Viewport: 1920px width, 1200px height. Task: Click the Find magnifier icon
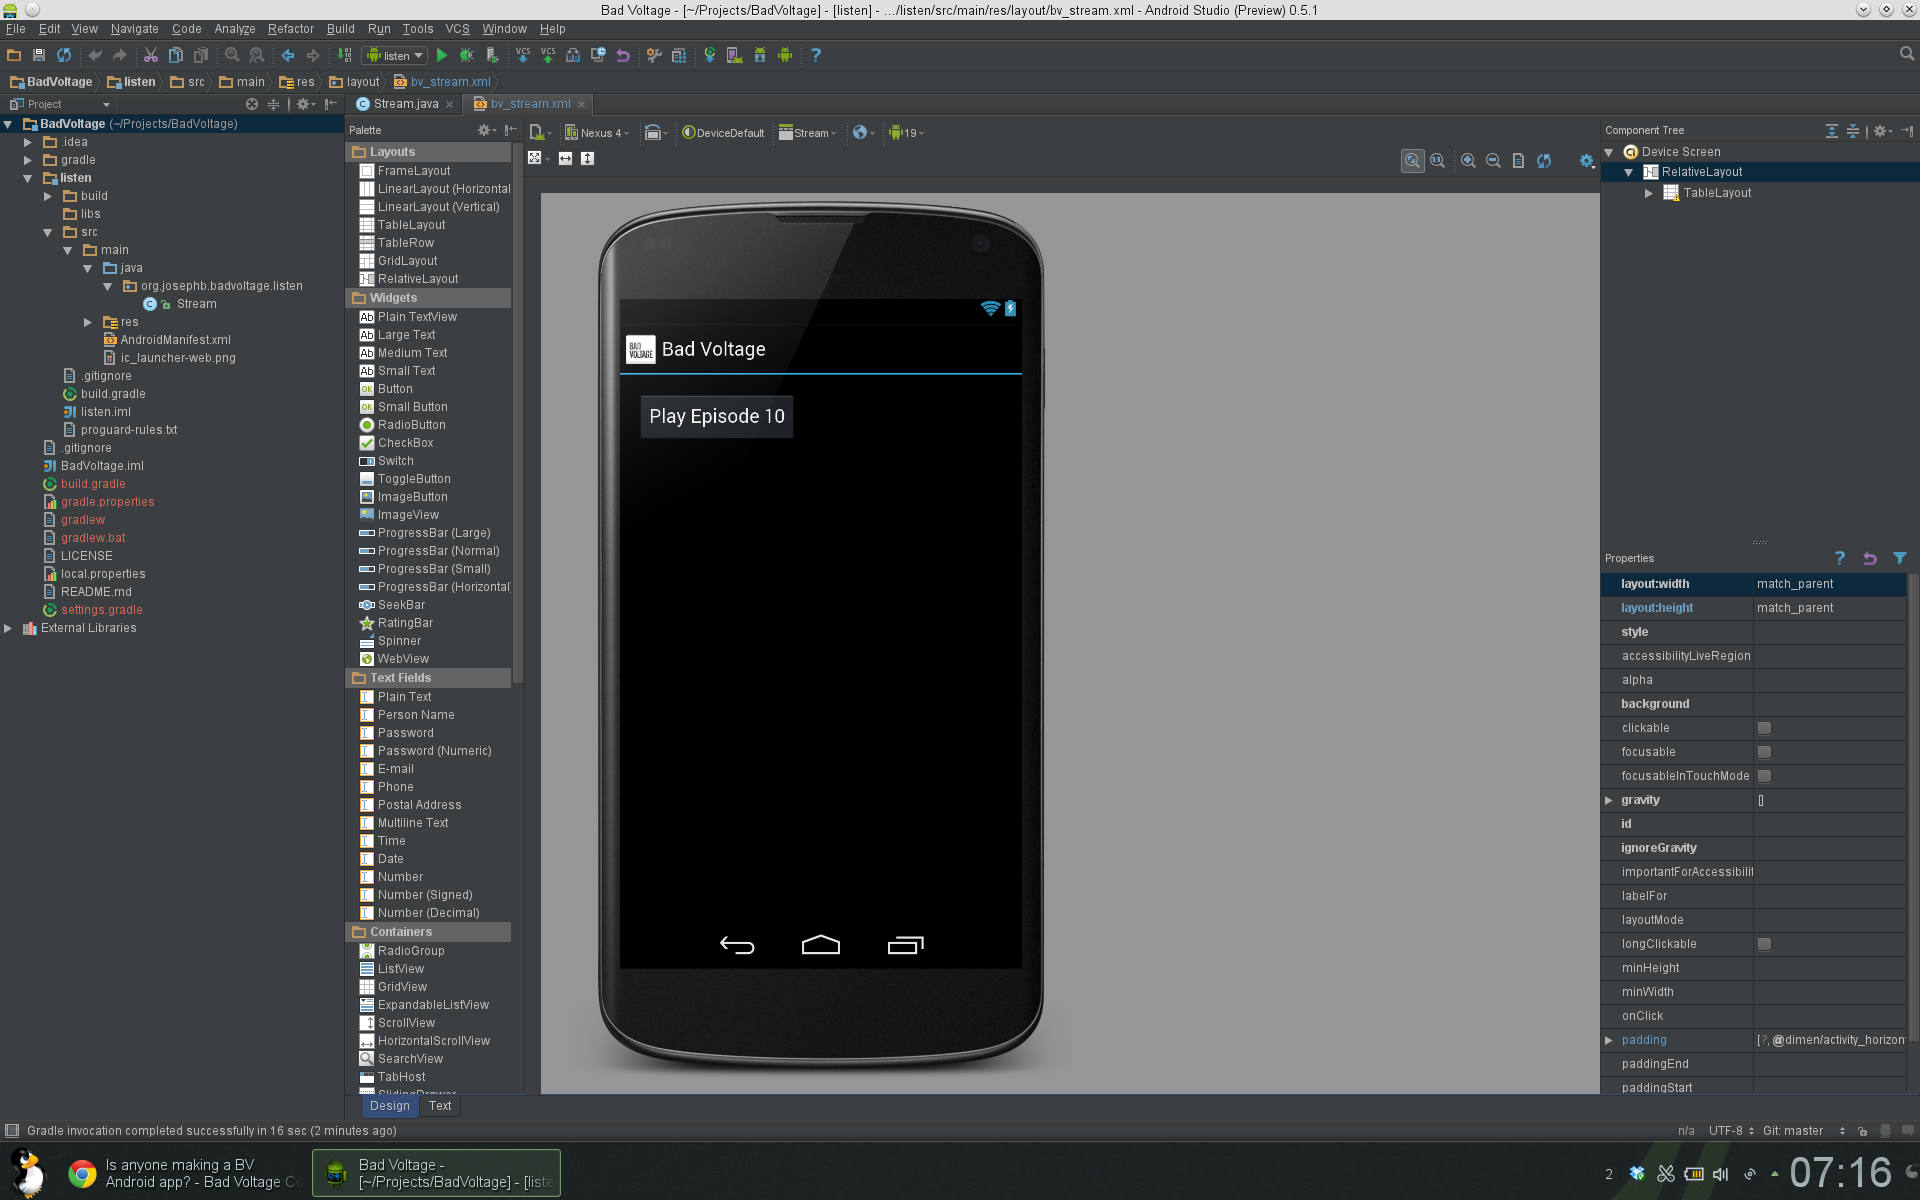232,55
